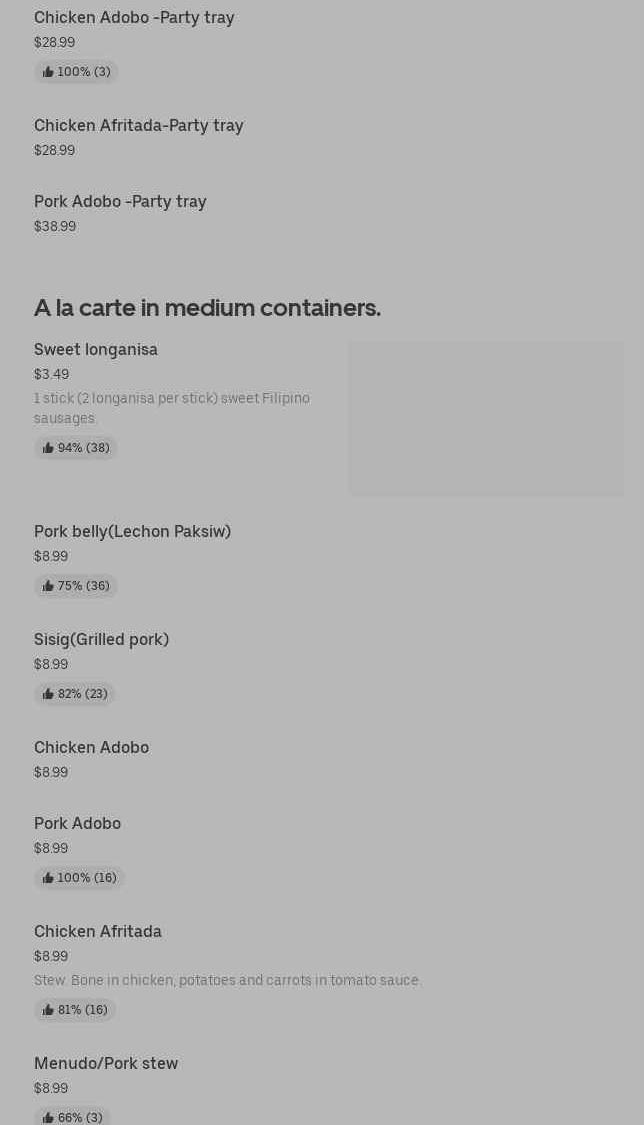Click the A la carte section heading
The width and height of the screenshot is (644, 1125).
(x=207, y=308)
